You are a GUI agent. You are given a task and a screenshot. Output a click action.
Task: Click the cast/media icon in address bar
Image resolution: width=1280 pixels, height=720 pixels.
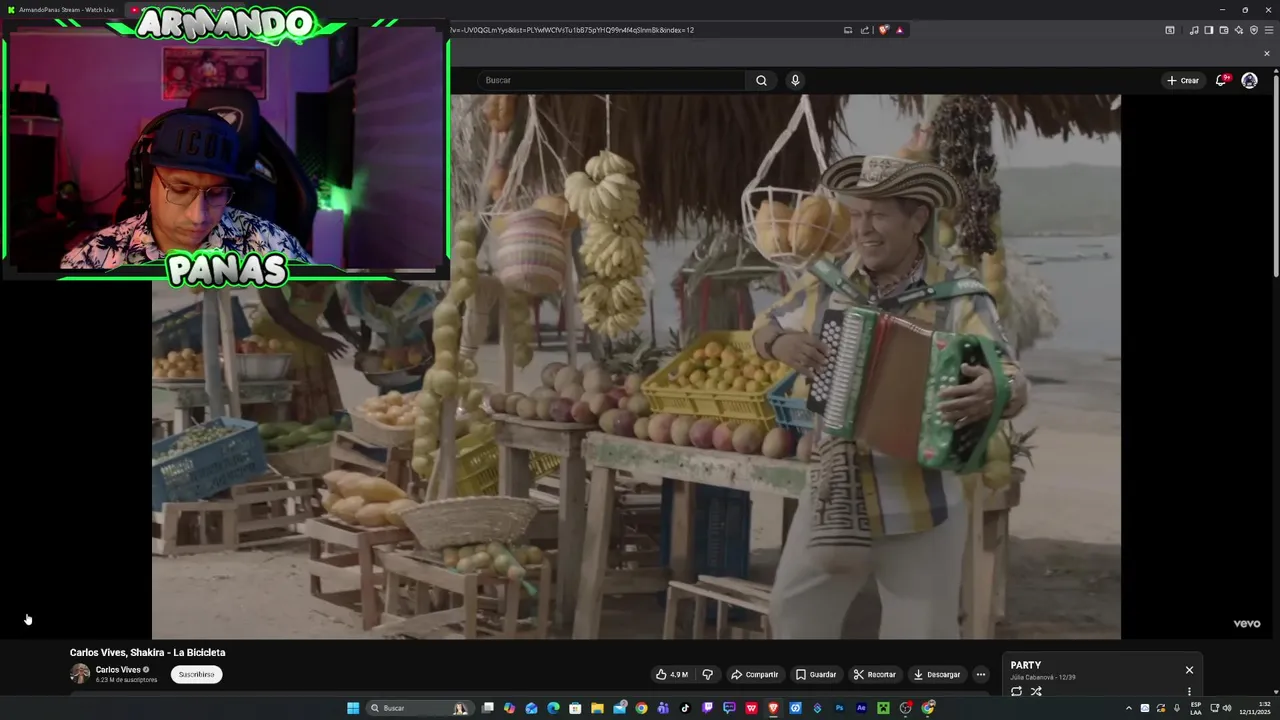848,30
